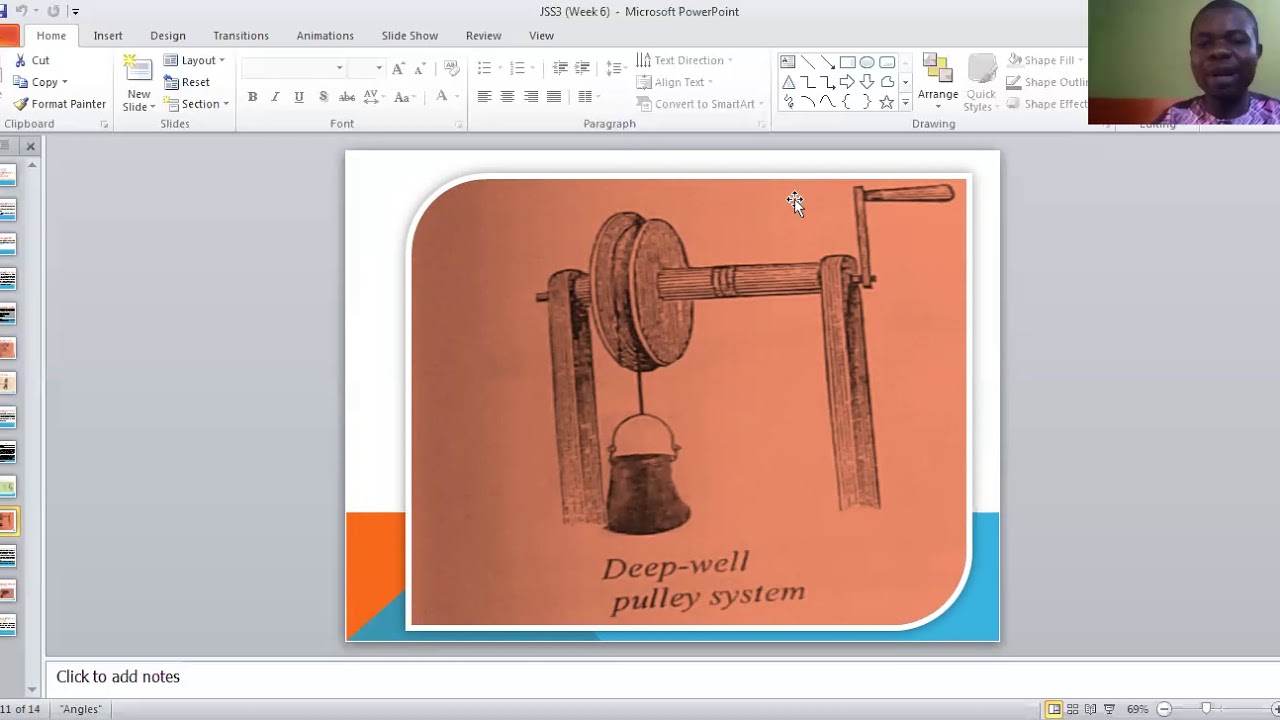Screen dimensions: 1280x720
Task: Open the Shape Fill option
Action: (1046, 60)
